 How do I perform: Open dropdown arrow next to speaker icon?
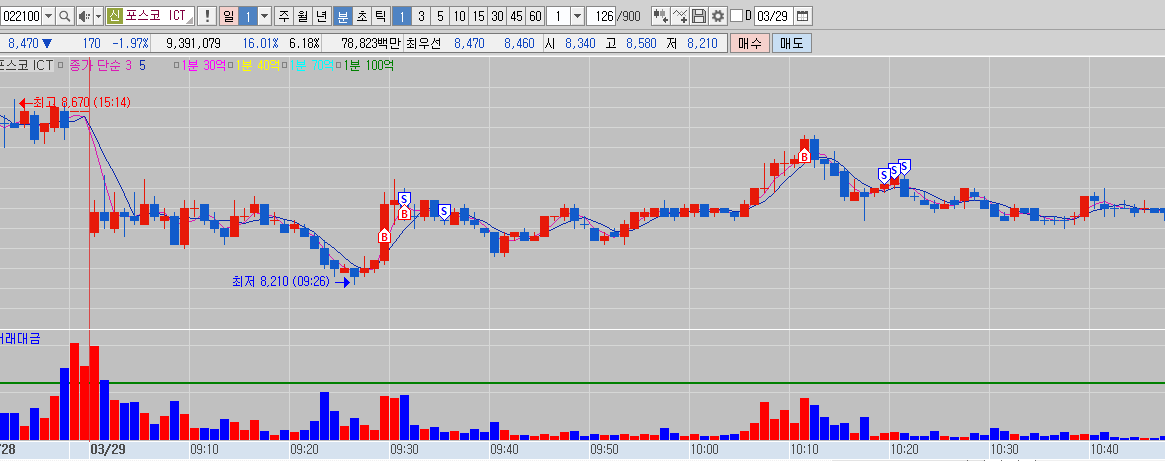pos(97,16)
